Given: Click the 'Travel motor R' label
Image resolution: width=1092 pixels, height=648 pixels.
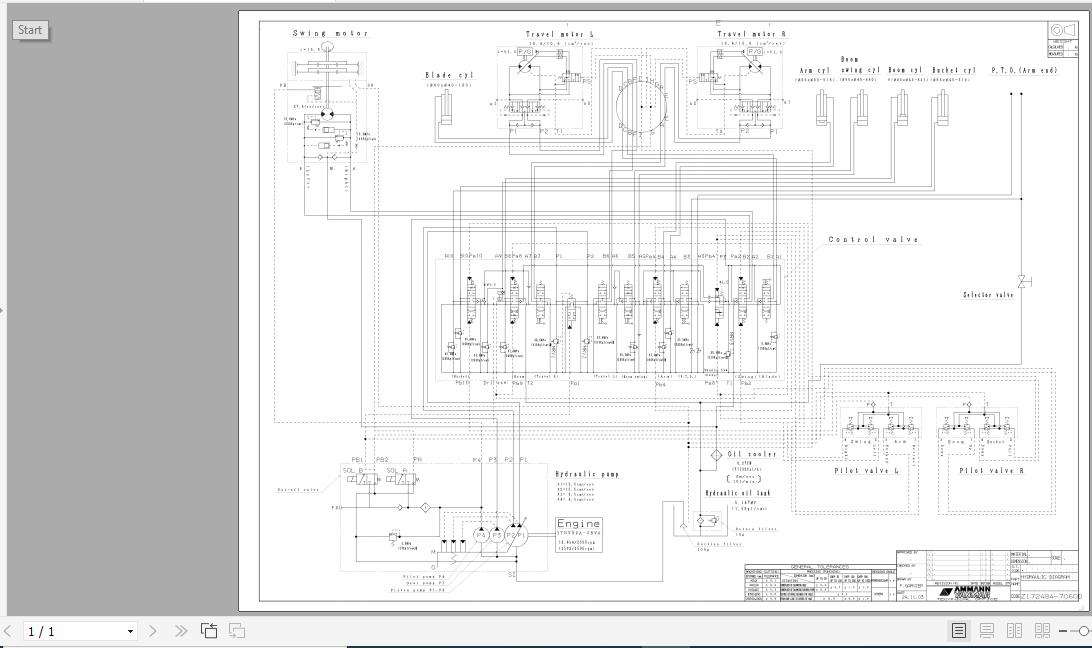Looking at the screenshot, I should coord(752,34).
